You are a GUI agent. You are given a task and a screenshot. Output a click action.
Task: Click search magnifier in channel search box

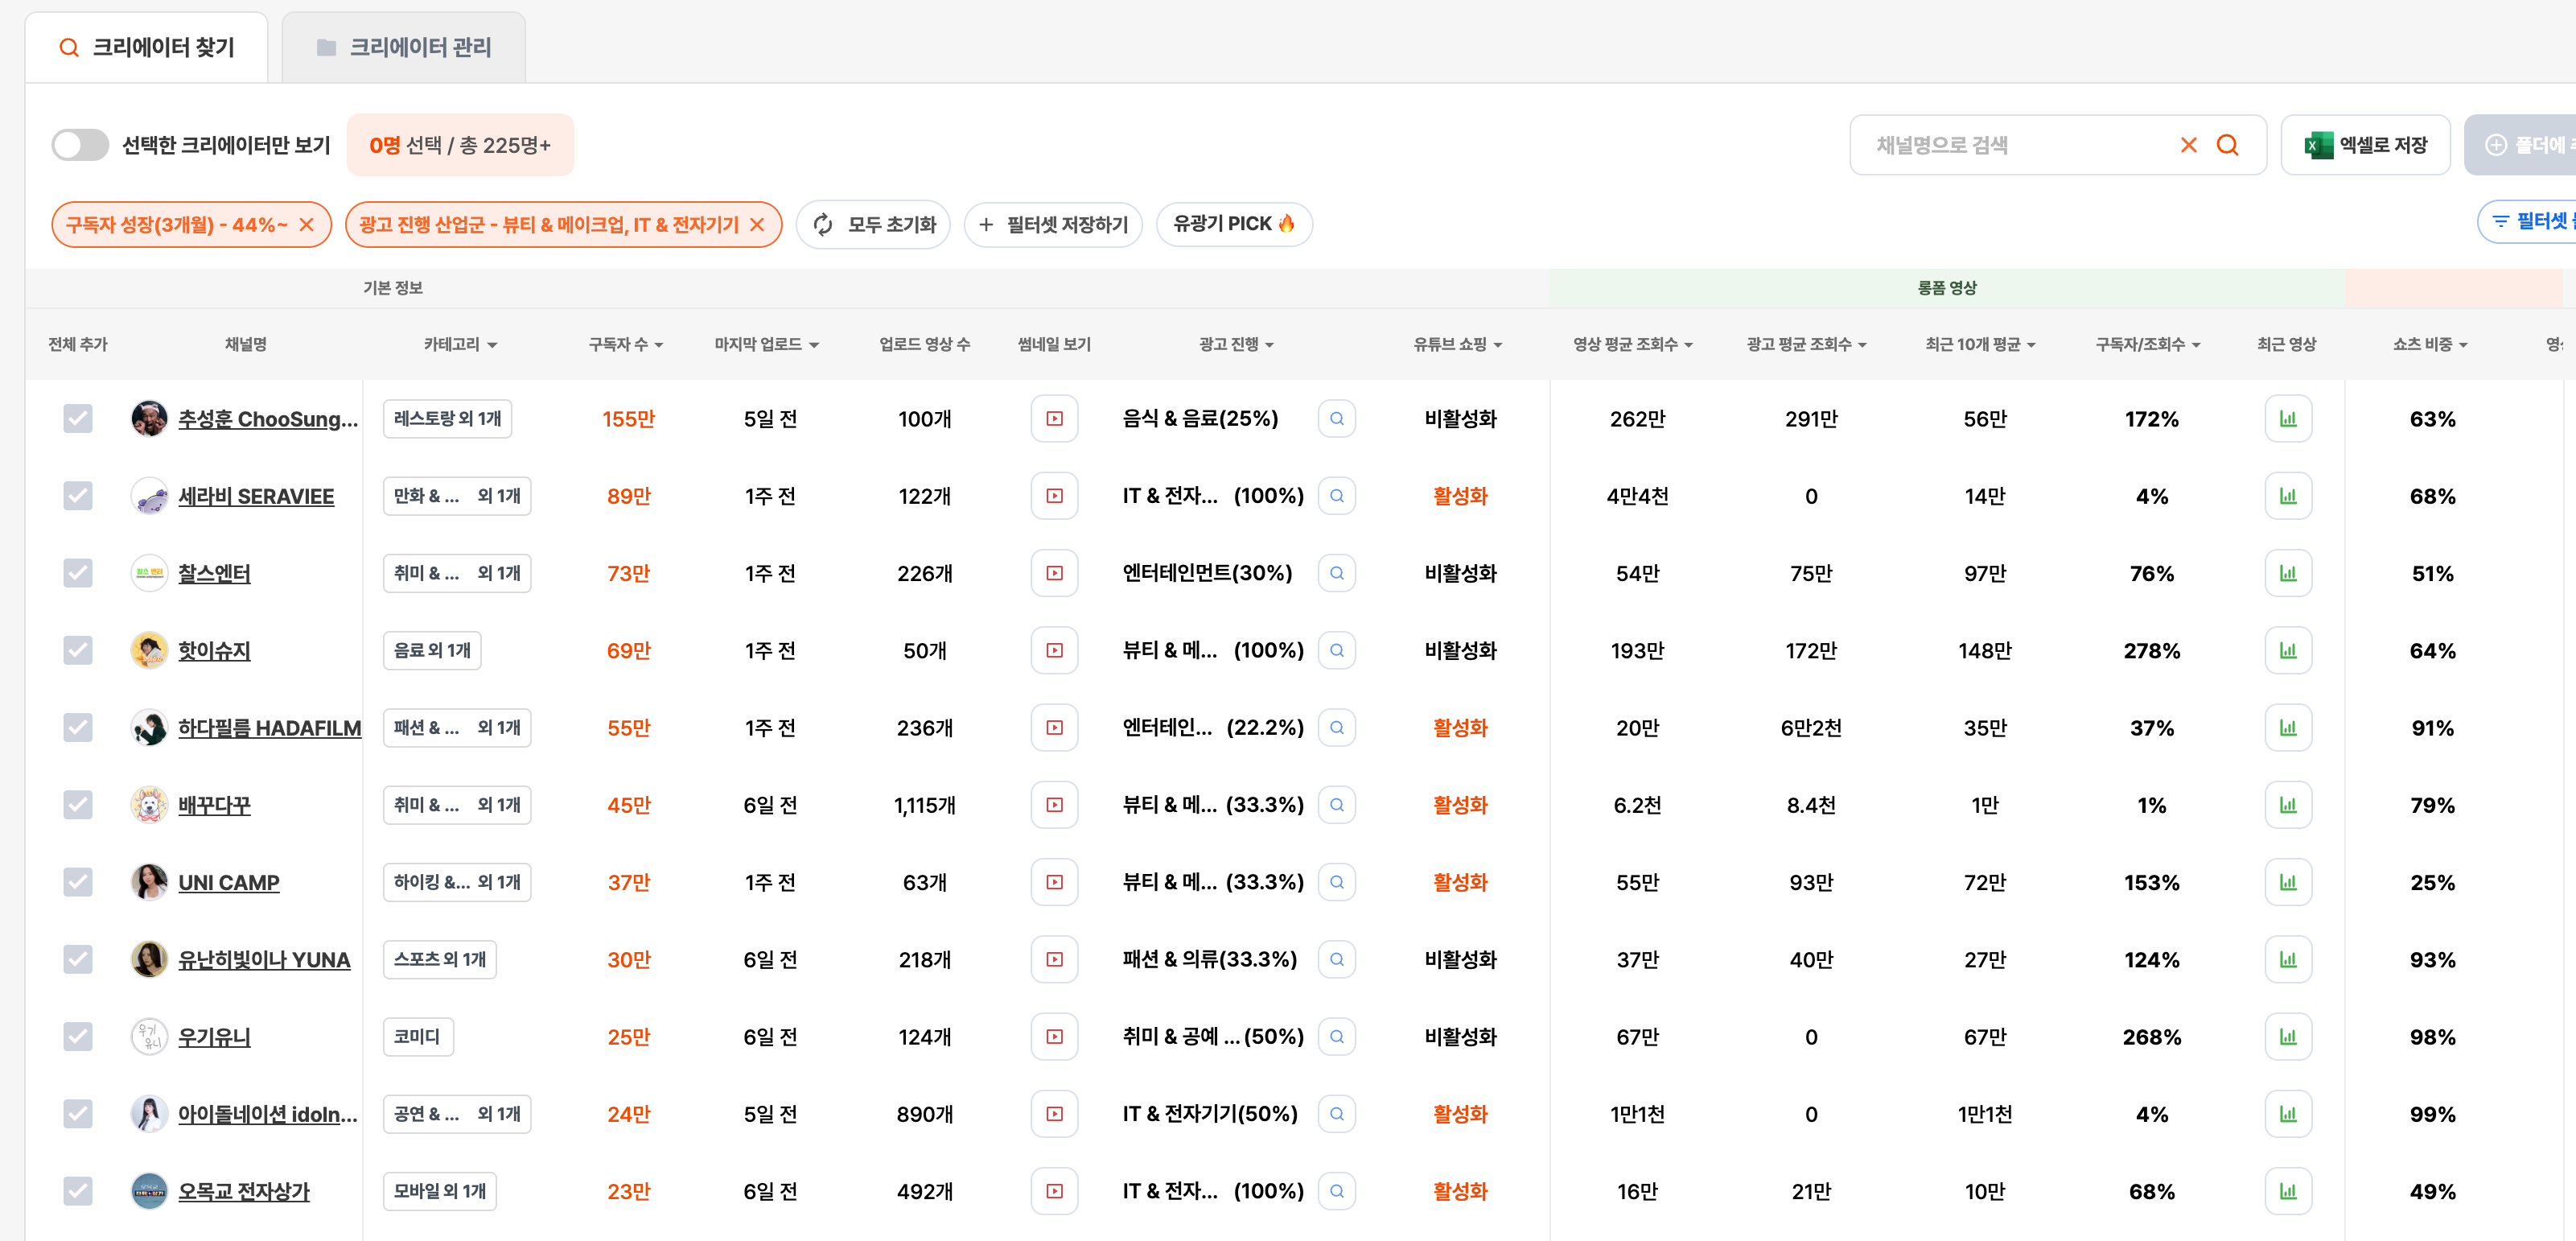click(2227, 145)
